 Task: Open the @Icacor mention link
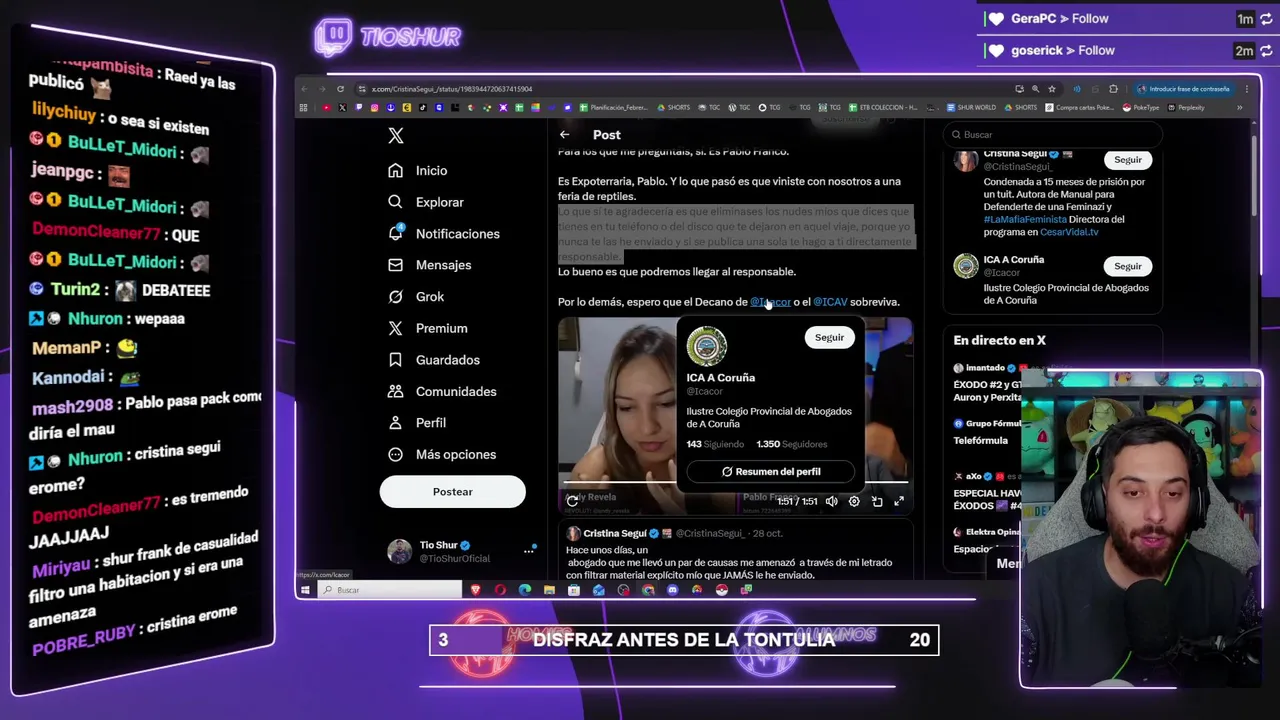click(x=770, y=302)
